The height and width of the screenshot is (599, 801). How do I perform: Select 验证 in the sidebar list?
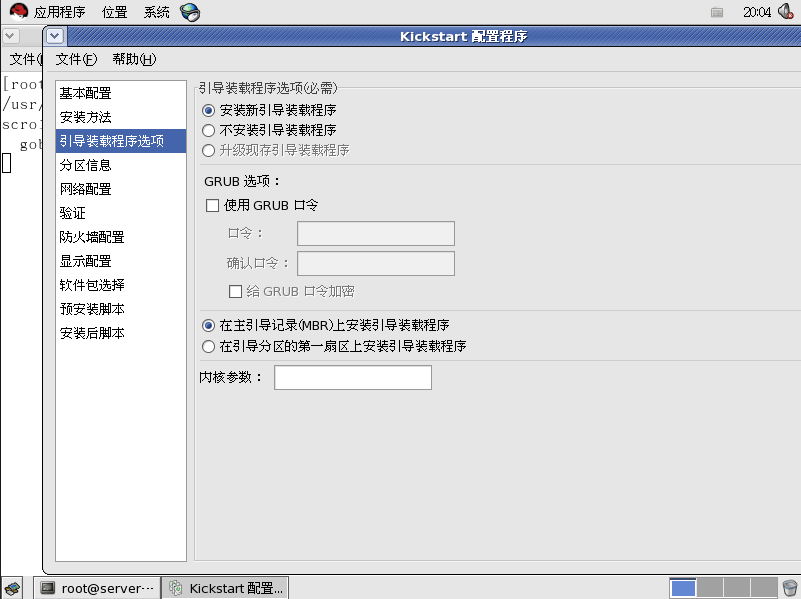(x=121, y=213)
